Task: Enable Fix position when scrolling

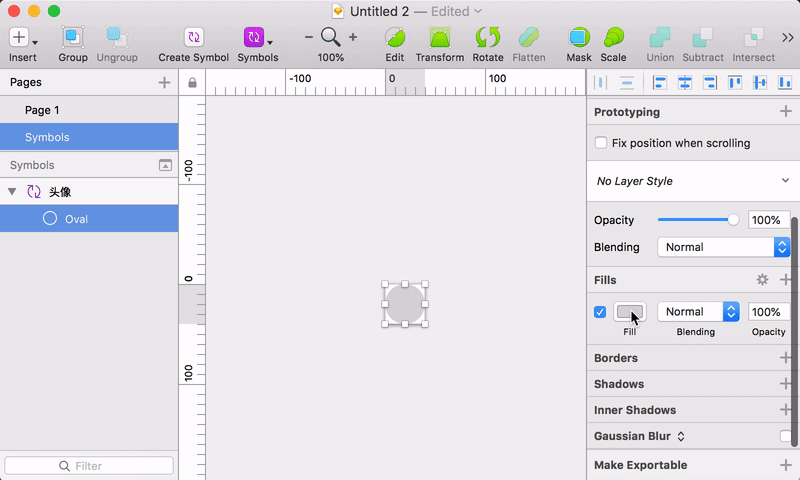Action: tap(601, 143)
